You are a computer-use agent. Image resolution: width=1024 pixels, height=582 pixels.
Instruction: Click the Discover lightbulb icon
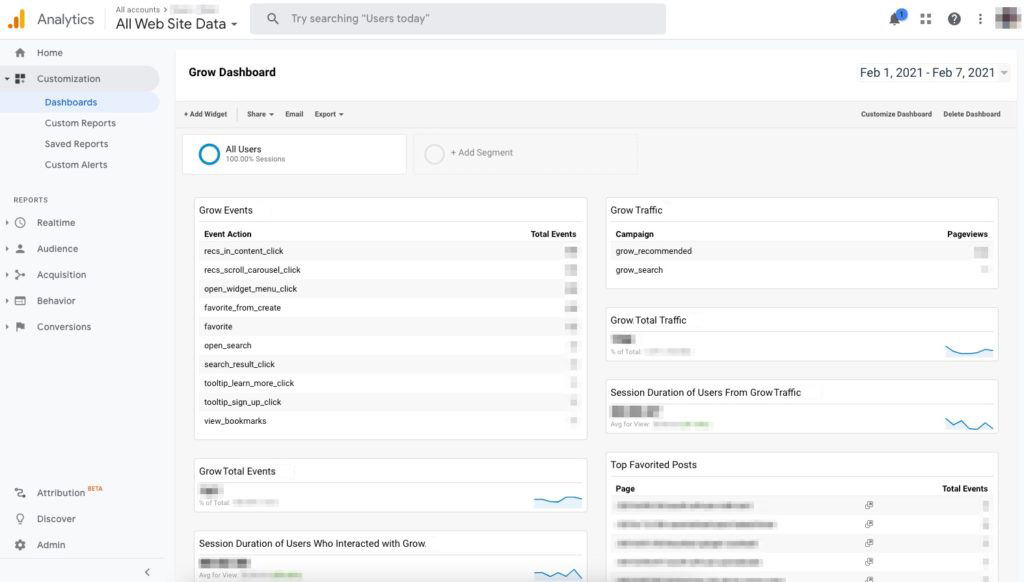pos(18,518)
